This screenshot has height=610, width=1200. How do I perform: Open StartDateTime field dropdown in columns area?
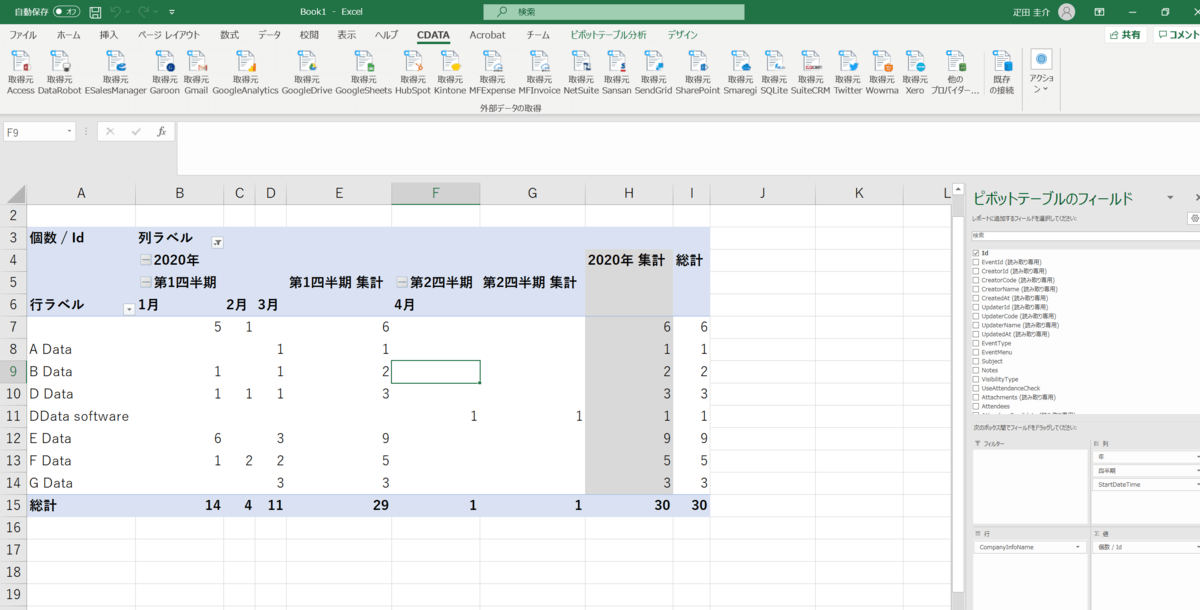(x=1197, y=484)
